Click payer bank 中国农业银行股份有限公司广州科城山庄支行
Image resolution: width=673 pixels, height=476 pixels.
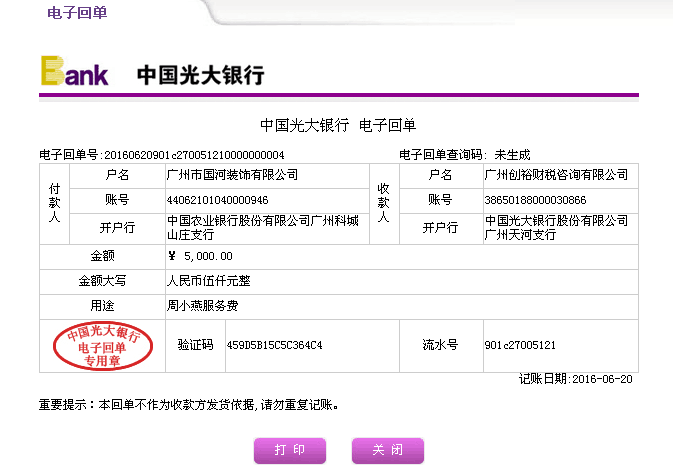pyautogui.click(x=263, y=228)
